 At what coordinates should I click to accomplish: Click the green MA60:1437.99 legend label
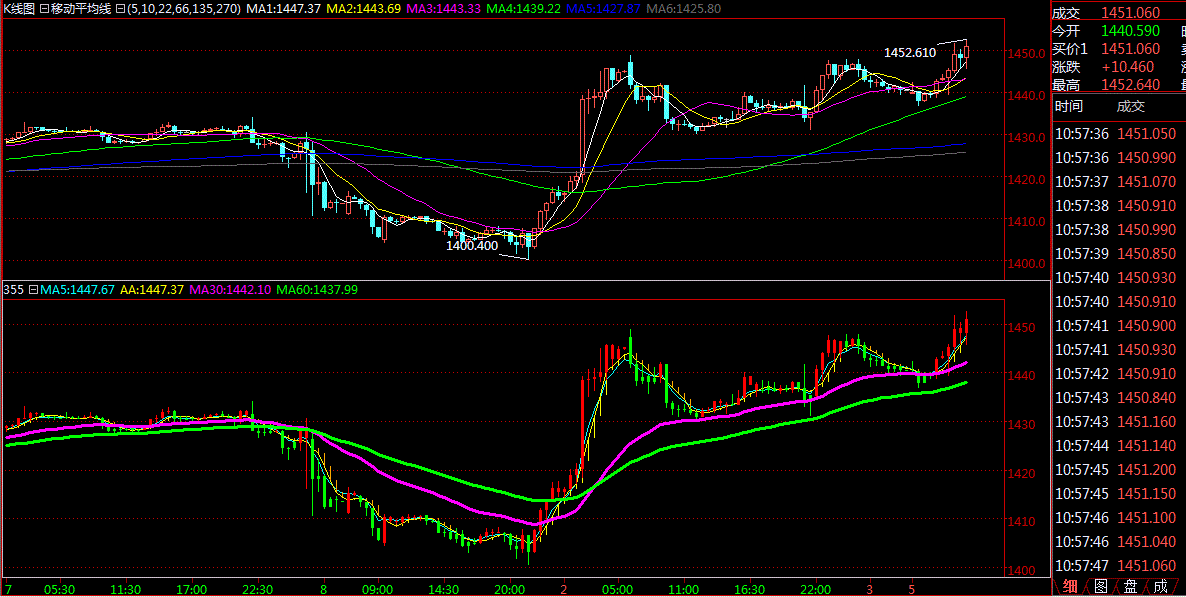(317, 289)
